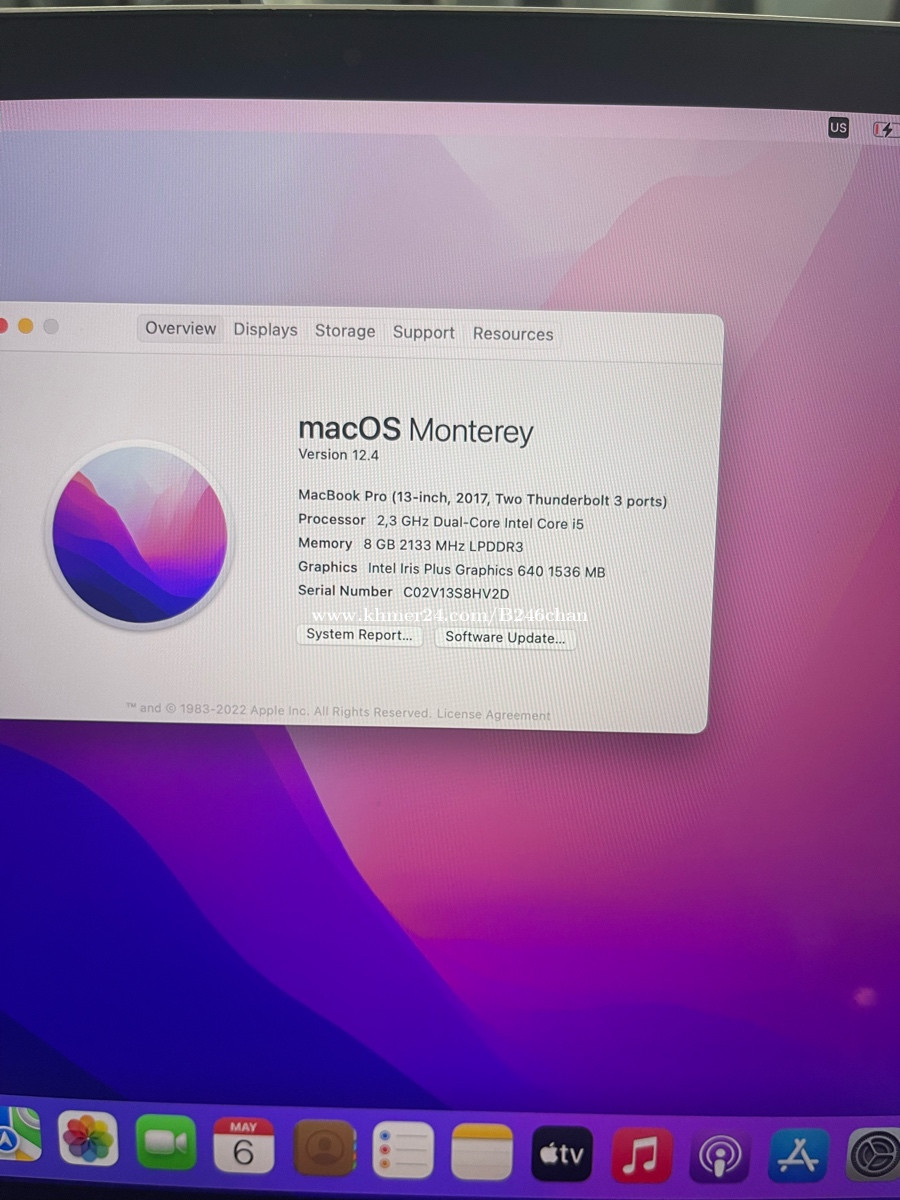The width and height of the screenshot is (900, 1200).
Task: Click the gray zoom window button
Action: pyautogui.click(x=51, y=327)
